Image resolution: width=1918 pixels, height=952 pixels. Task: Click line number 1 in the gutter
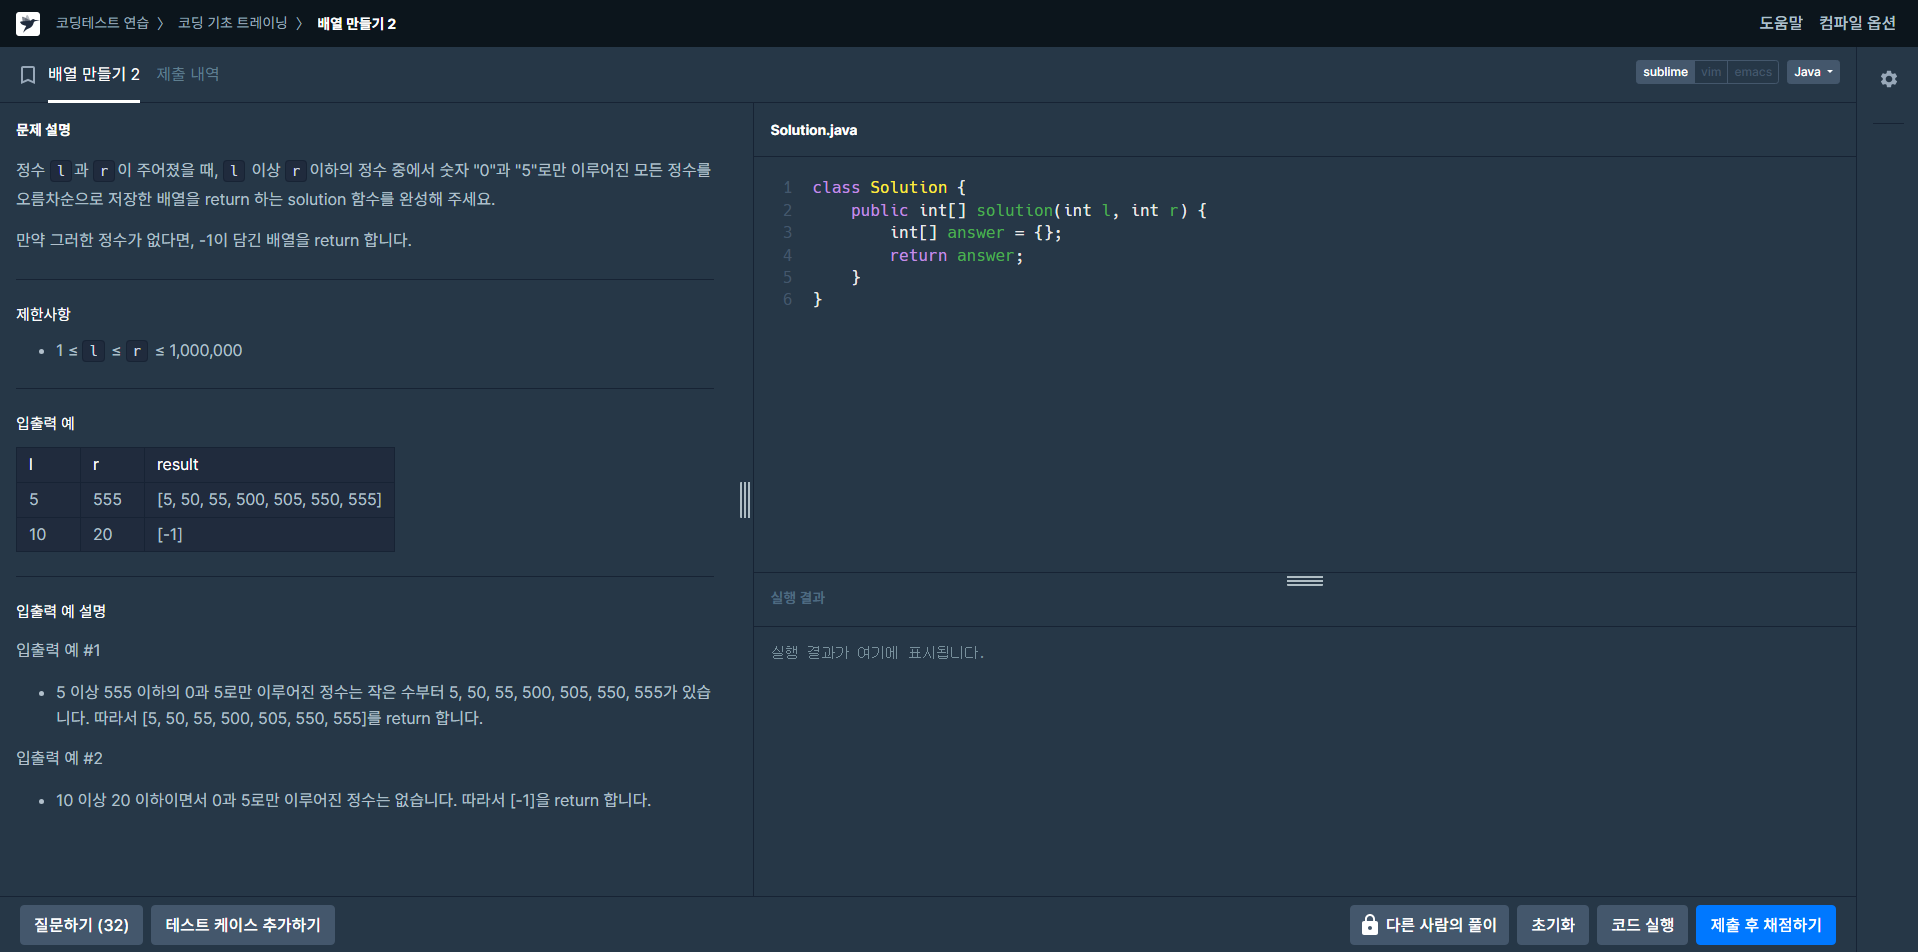coord(787,188)
